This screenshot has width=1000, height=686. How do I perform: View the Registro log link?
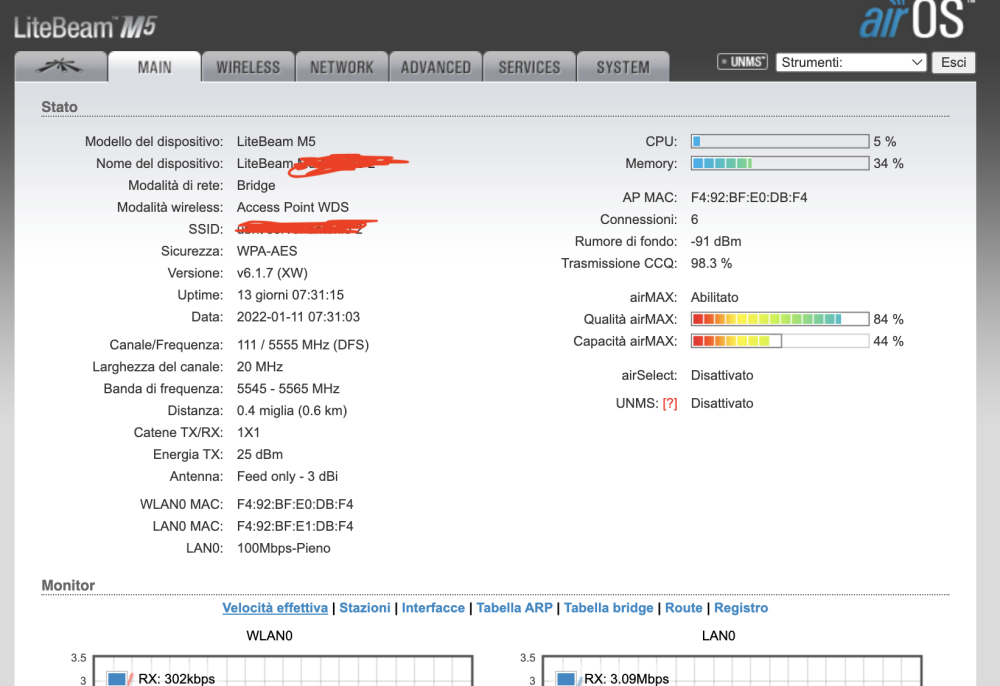point(741,608)
